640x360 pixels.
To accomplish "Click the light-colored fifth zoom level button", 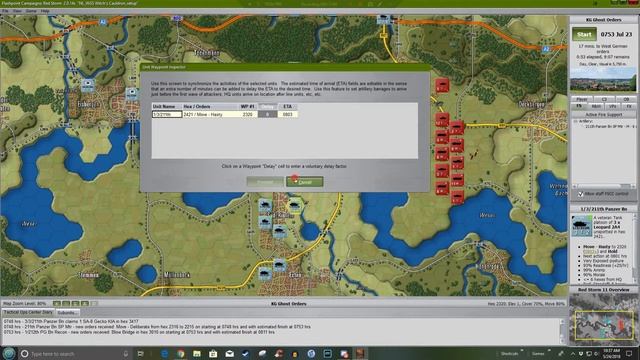I will click(94, 304).
